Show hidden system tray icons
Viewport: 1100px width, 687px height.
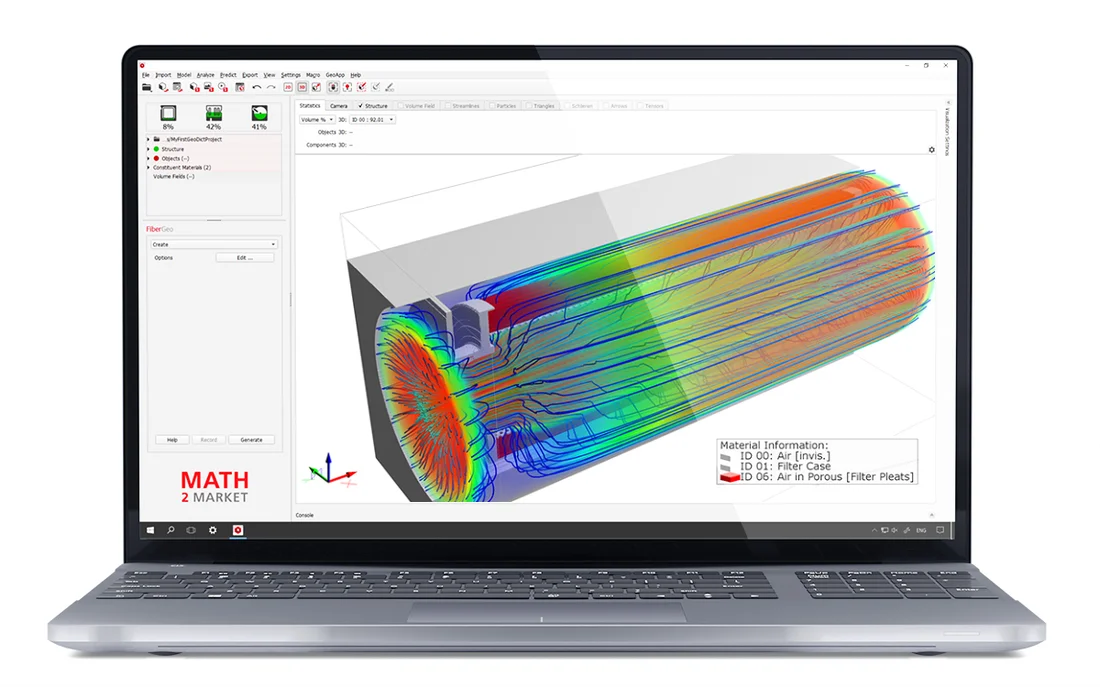click(874, 530)
